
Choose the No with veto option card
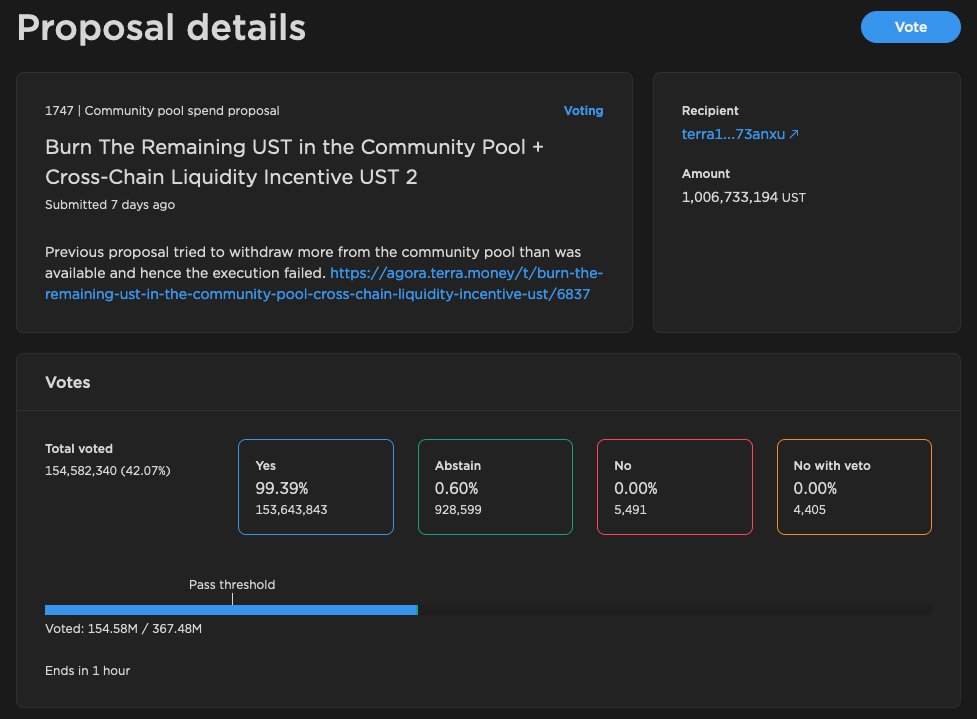click(854, 487)
